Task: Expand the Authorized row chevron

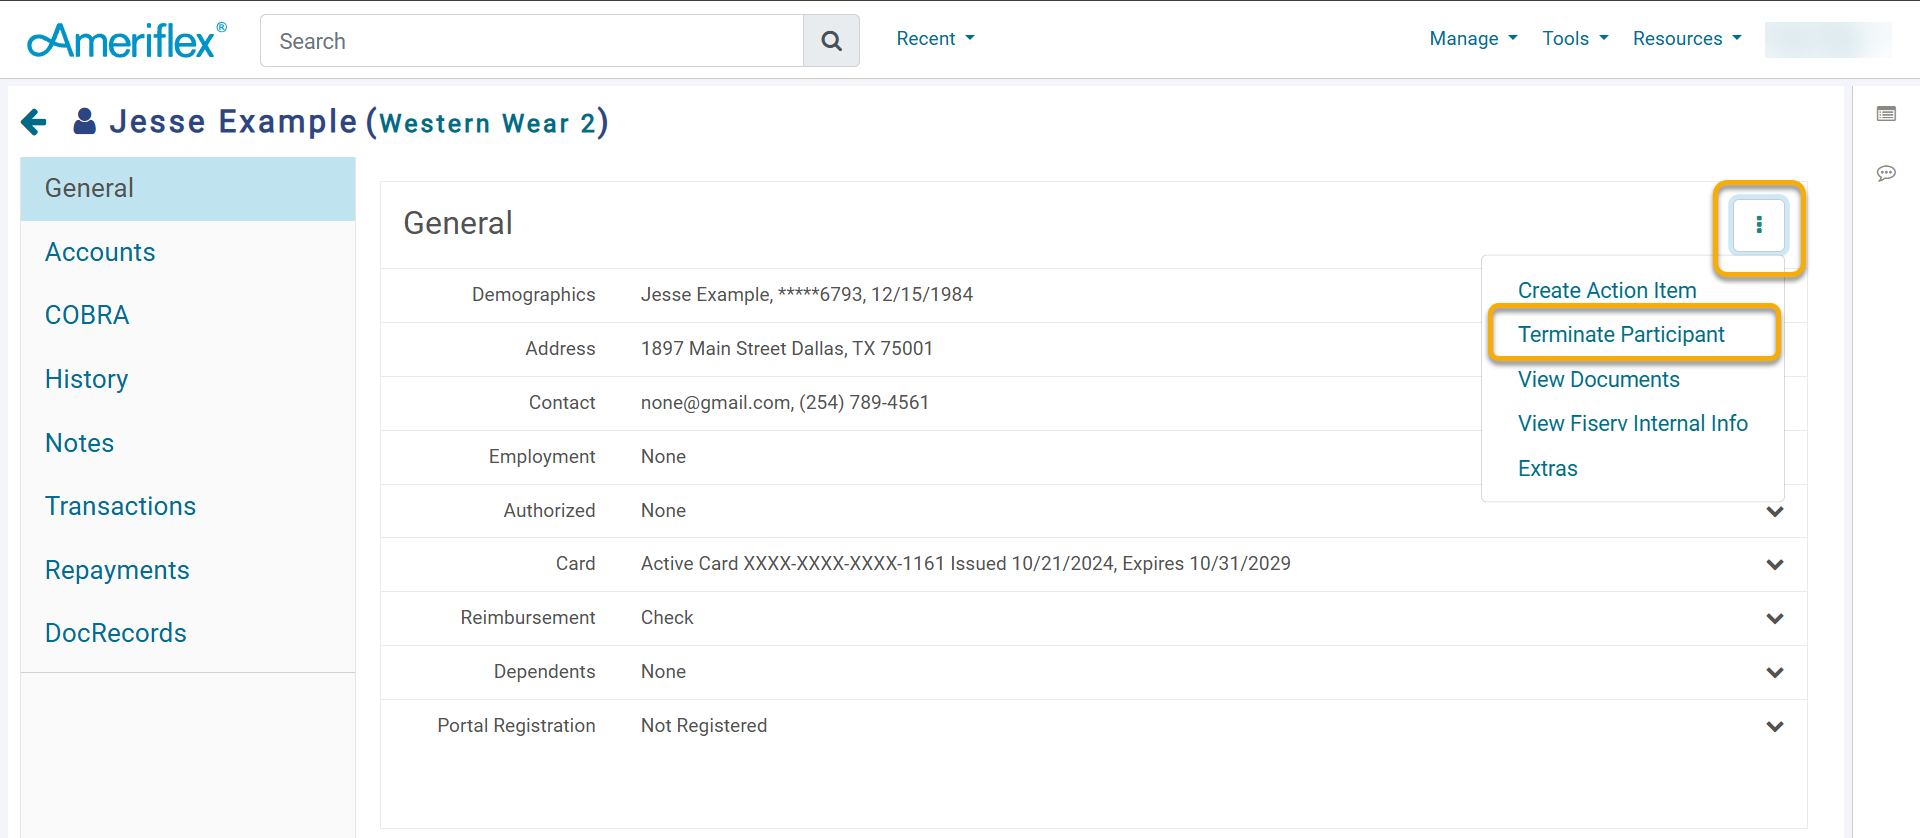Action: [1775, 511]
